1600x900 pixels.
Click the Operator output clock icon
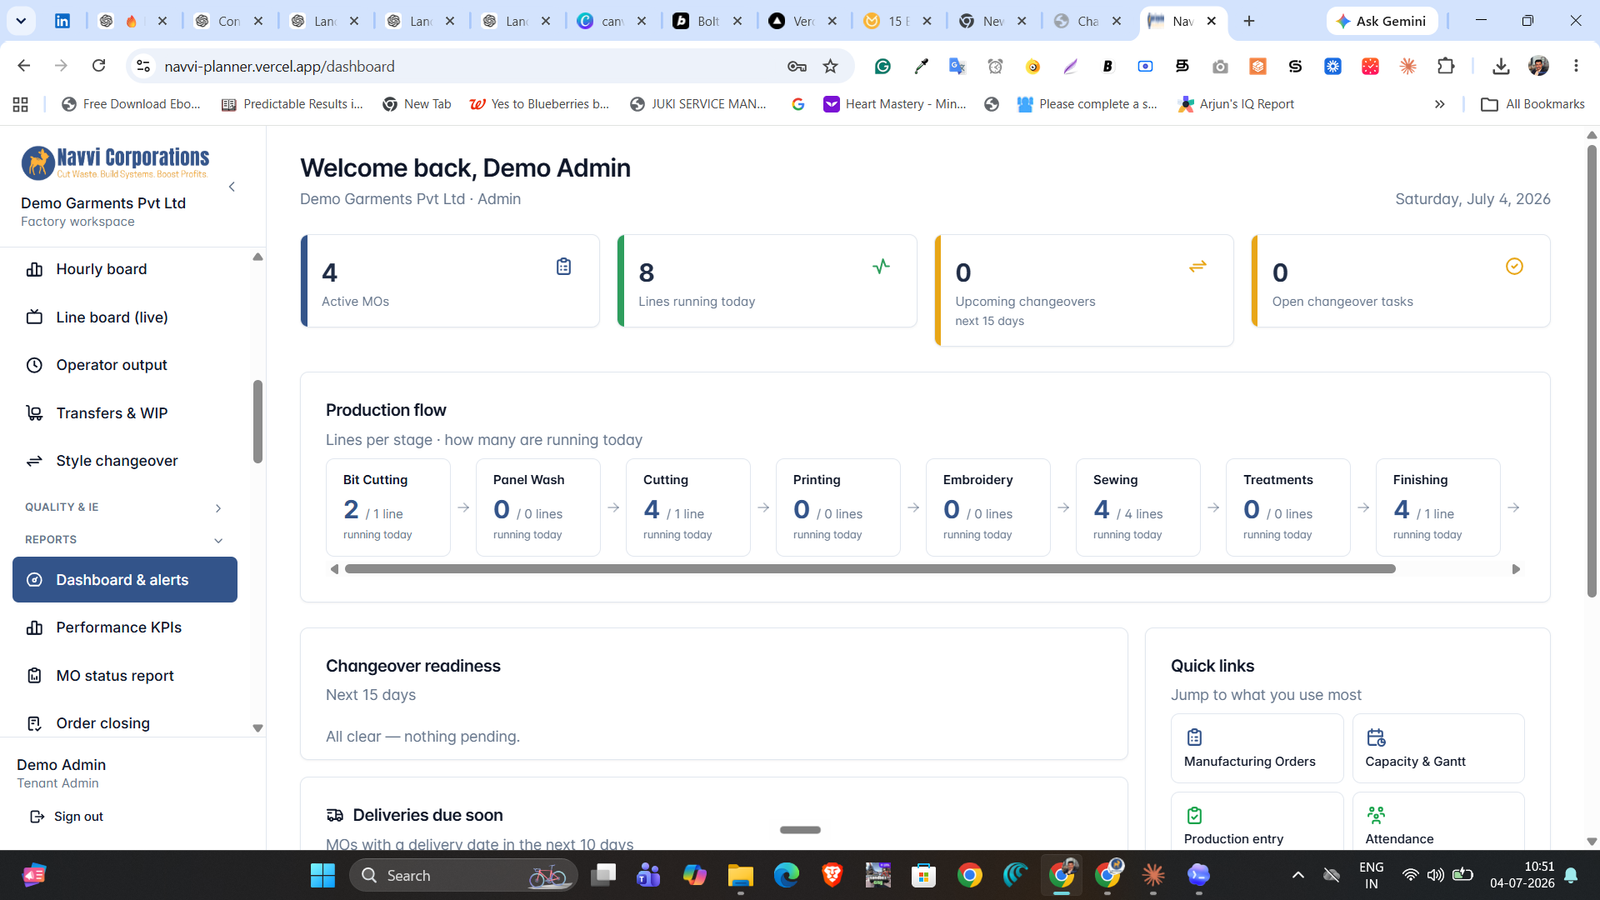click(34, 365)
